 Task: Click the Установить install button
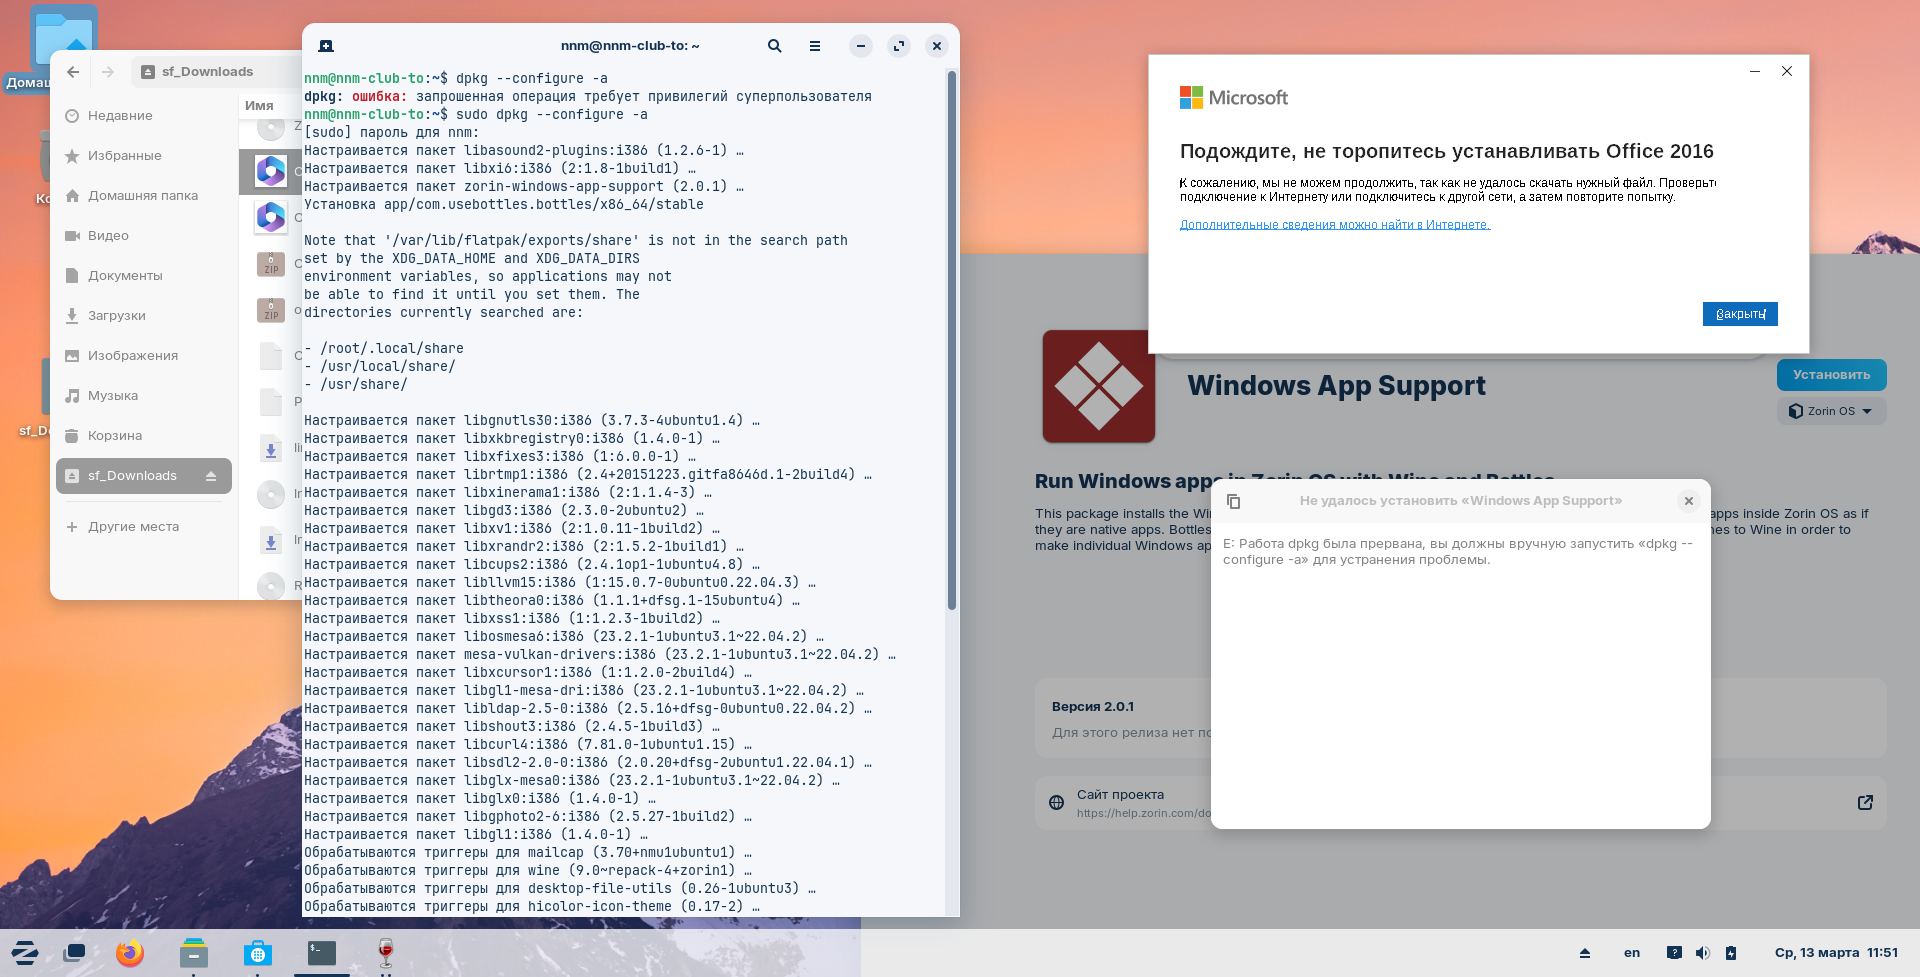click(1831, 375)
